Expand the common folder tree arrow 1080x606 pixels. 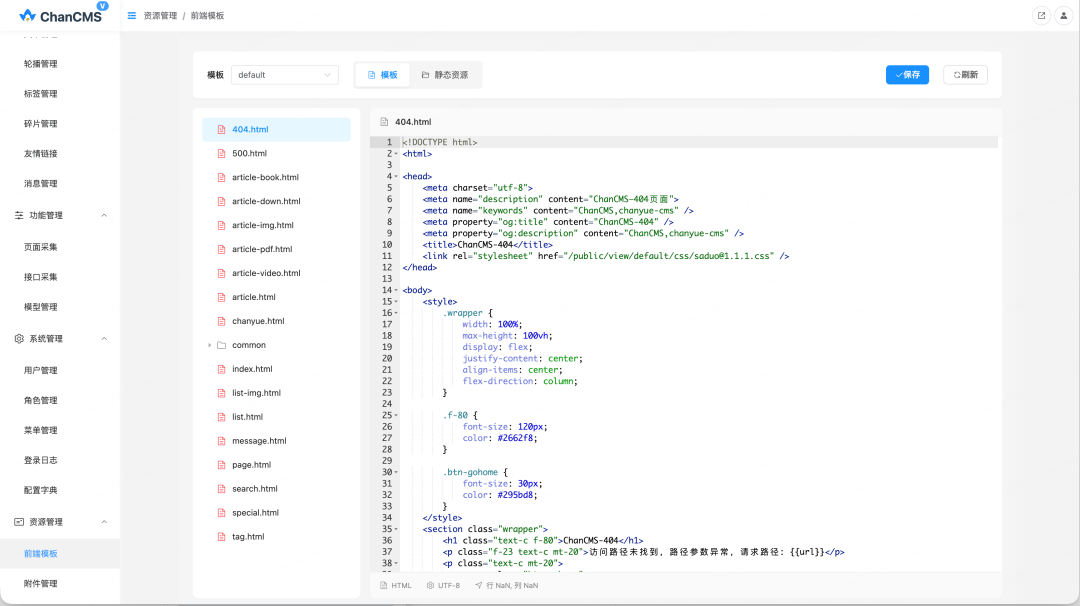point(210,346)
